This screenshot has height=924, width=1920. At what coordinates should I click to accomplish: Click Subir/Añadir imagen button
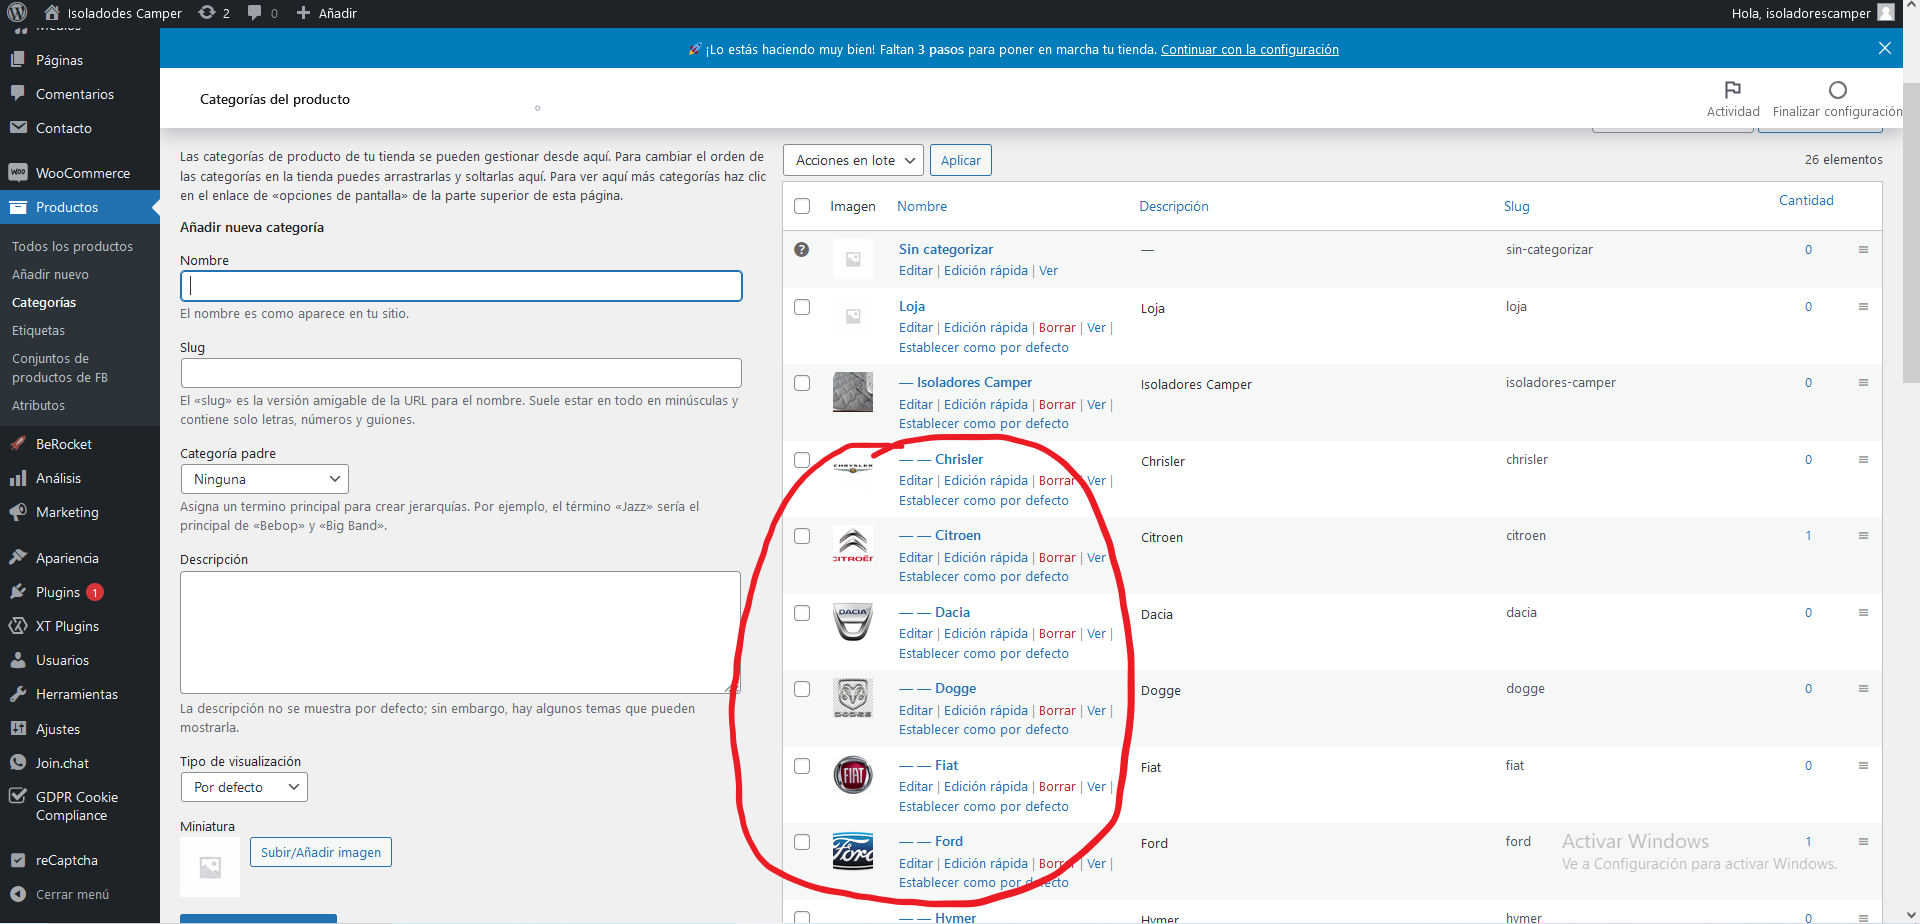pos(321,852)
